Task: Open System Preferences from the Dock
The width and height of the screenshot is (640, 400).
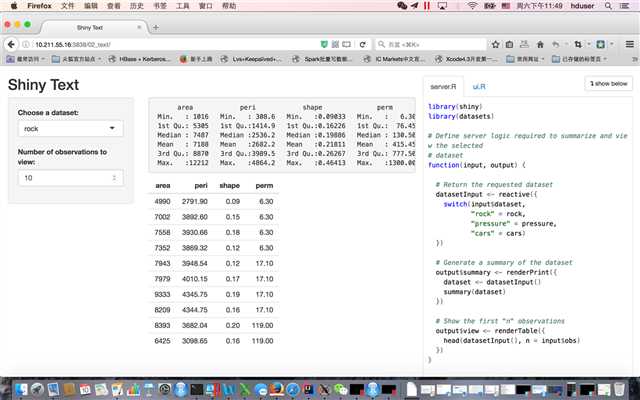Action: point(165,389)
